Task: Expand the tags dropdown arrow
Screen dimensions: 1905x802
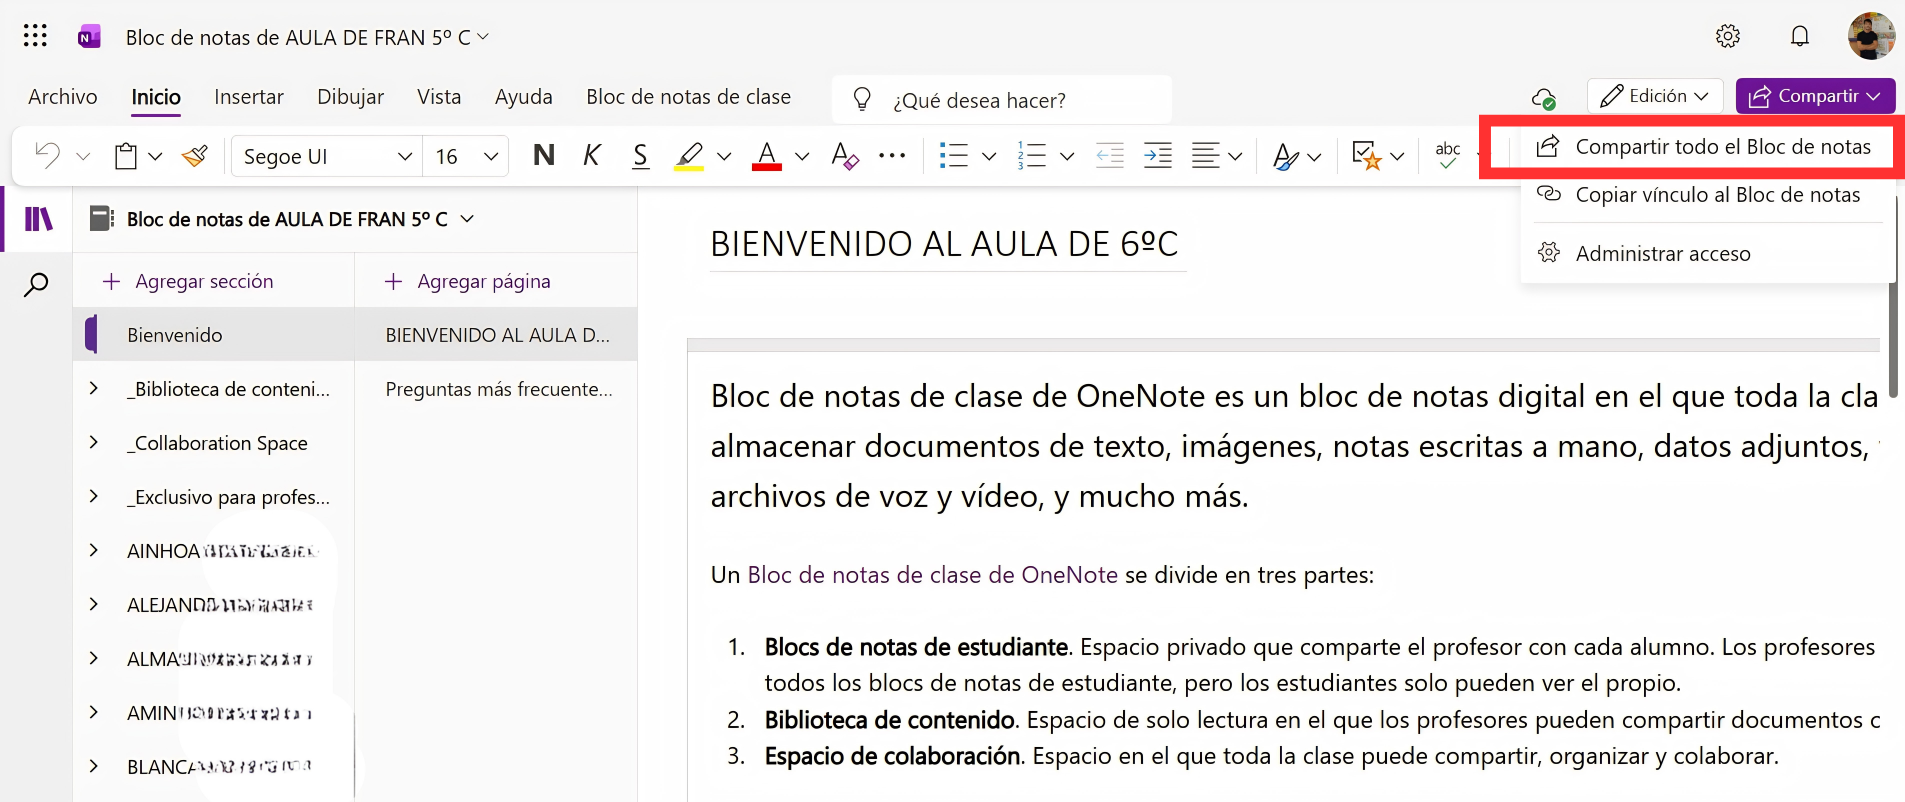Action: point(1397,157)
